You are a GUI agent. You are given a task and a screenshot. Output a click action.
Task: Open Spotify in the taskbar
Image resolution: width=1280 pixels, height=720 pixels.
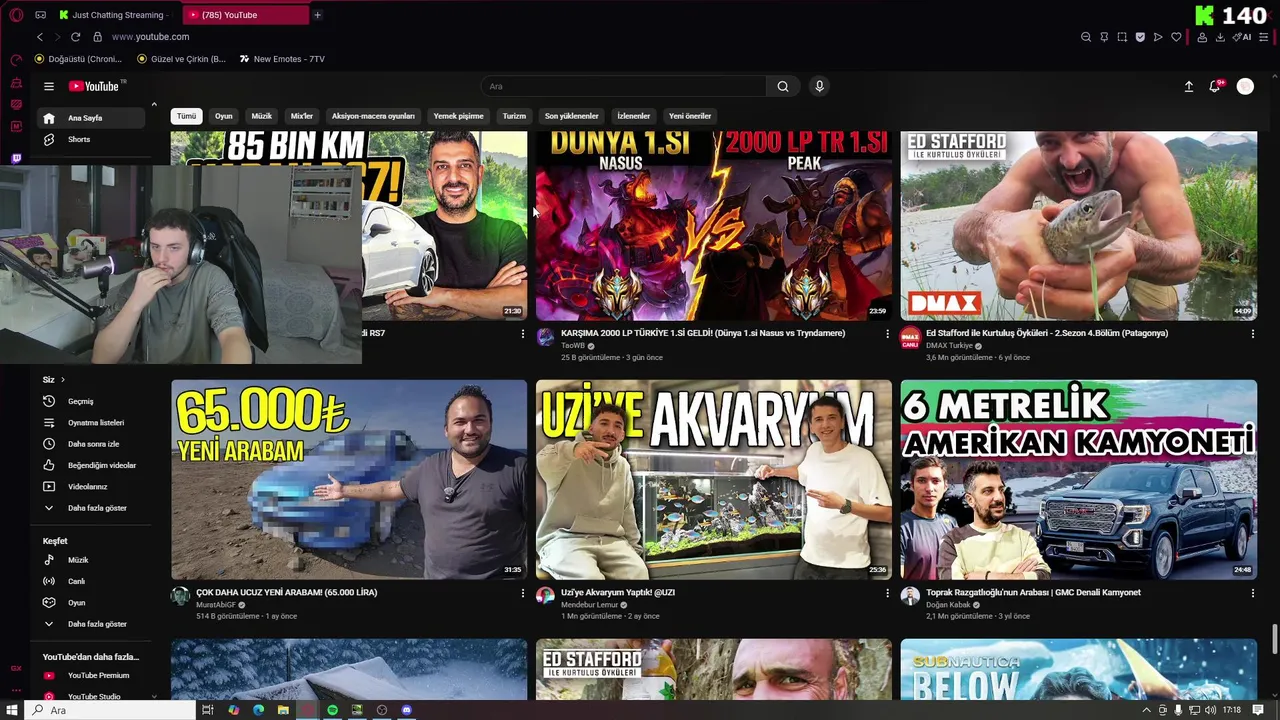332,710
